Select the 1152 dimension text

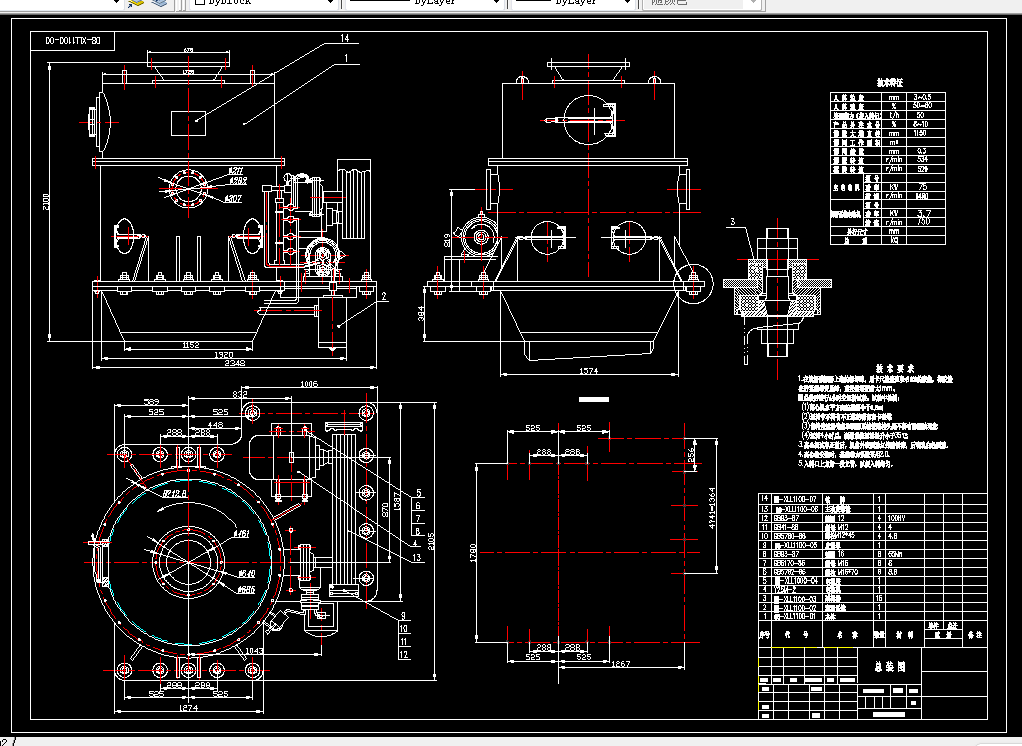click(x=191, y=345)
